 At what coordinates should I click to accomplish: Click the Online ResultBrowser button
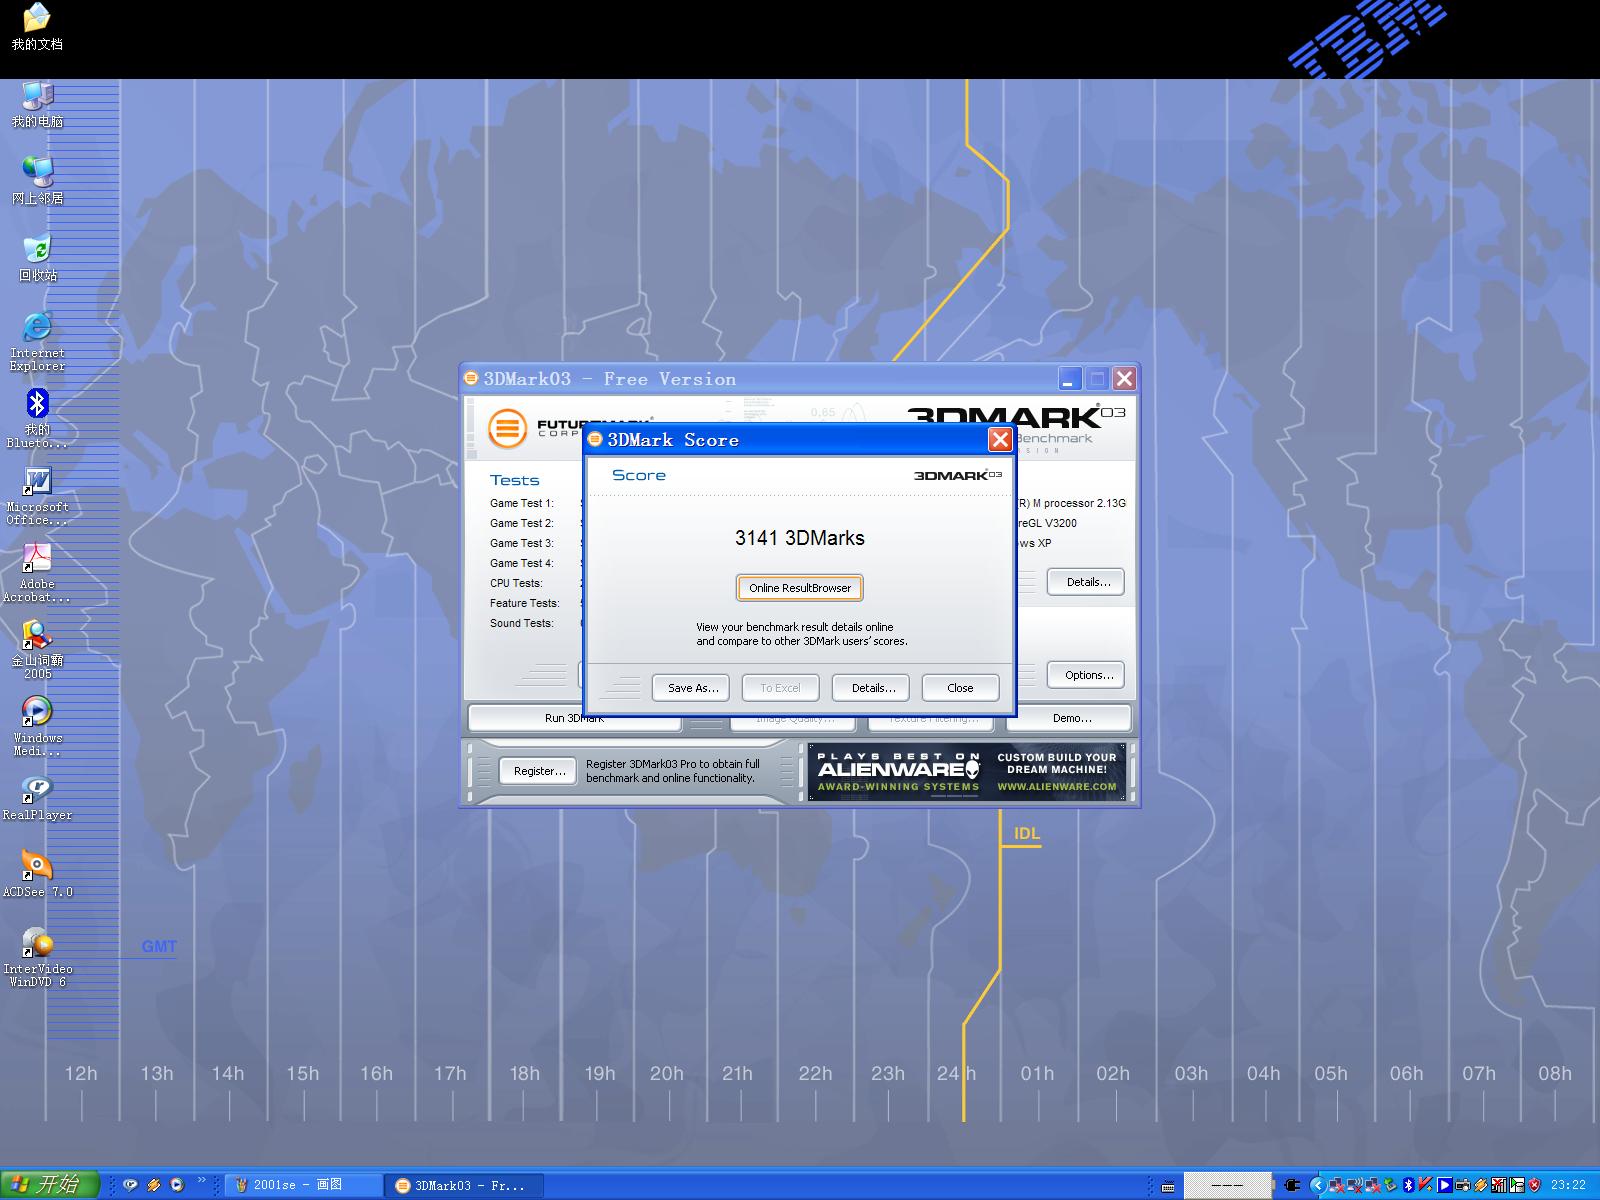pyautogui.click(x=799, y=588)
